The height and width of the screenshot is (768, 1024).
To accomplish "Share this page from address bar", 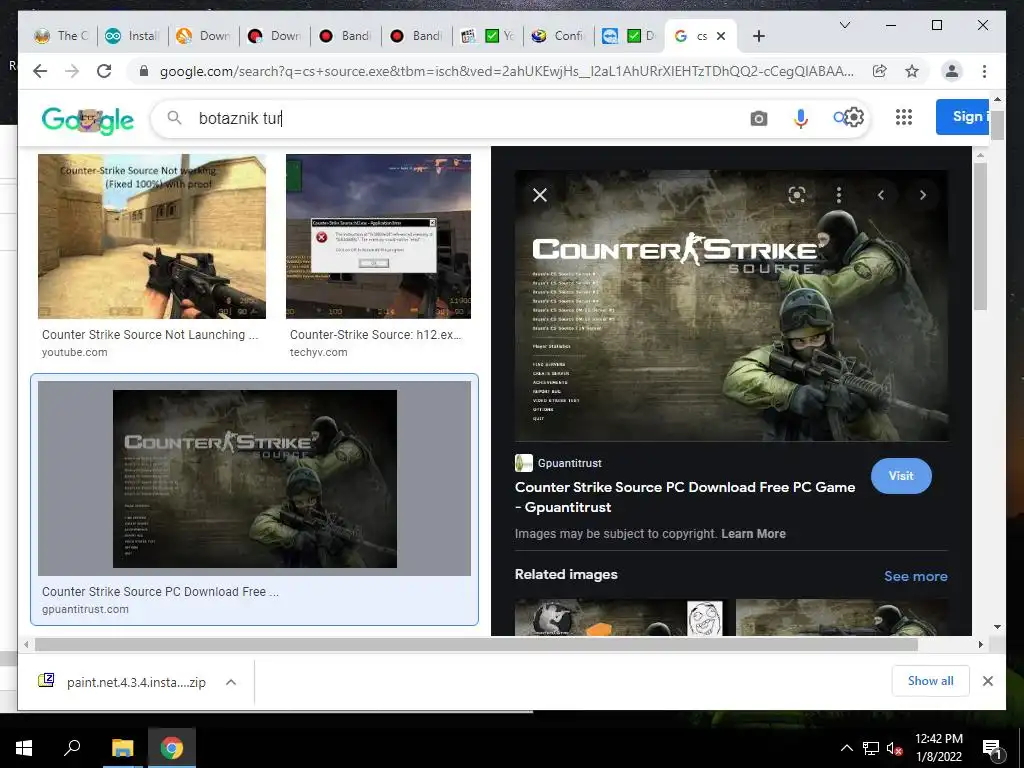I will pyautogui.click(x=880, y=71).
